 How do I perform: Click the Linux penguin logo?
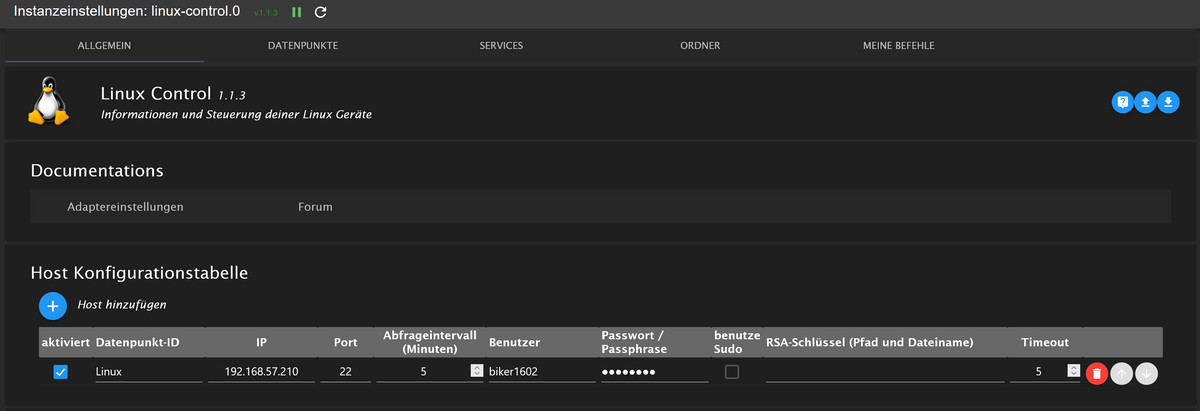click(x=48, y=102)
